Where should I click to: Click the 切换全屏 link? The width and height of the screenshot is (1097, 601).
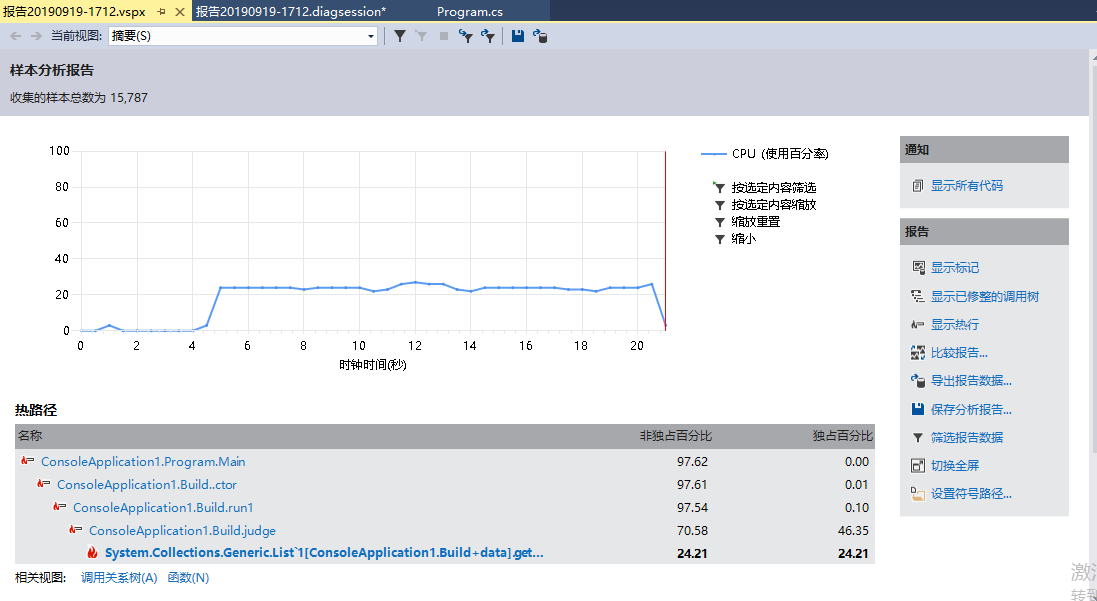click(954, 465)
